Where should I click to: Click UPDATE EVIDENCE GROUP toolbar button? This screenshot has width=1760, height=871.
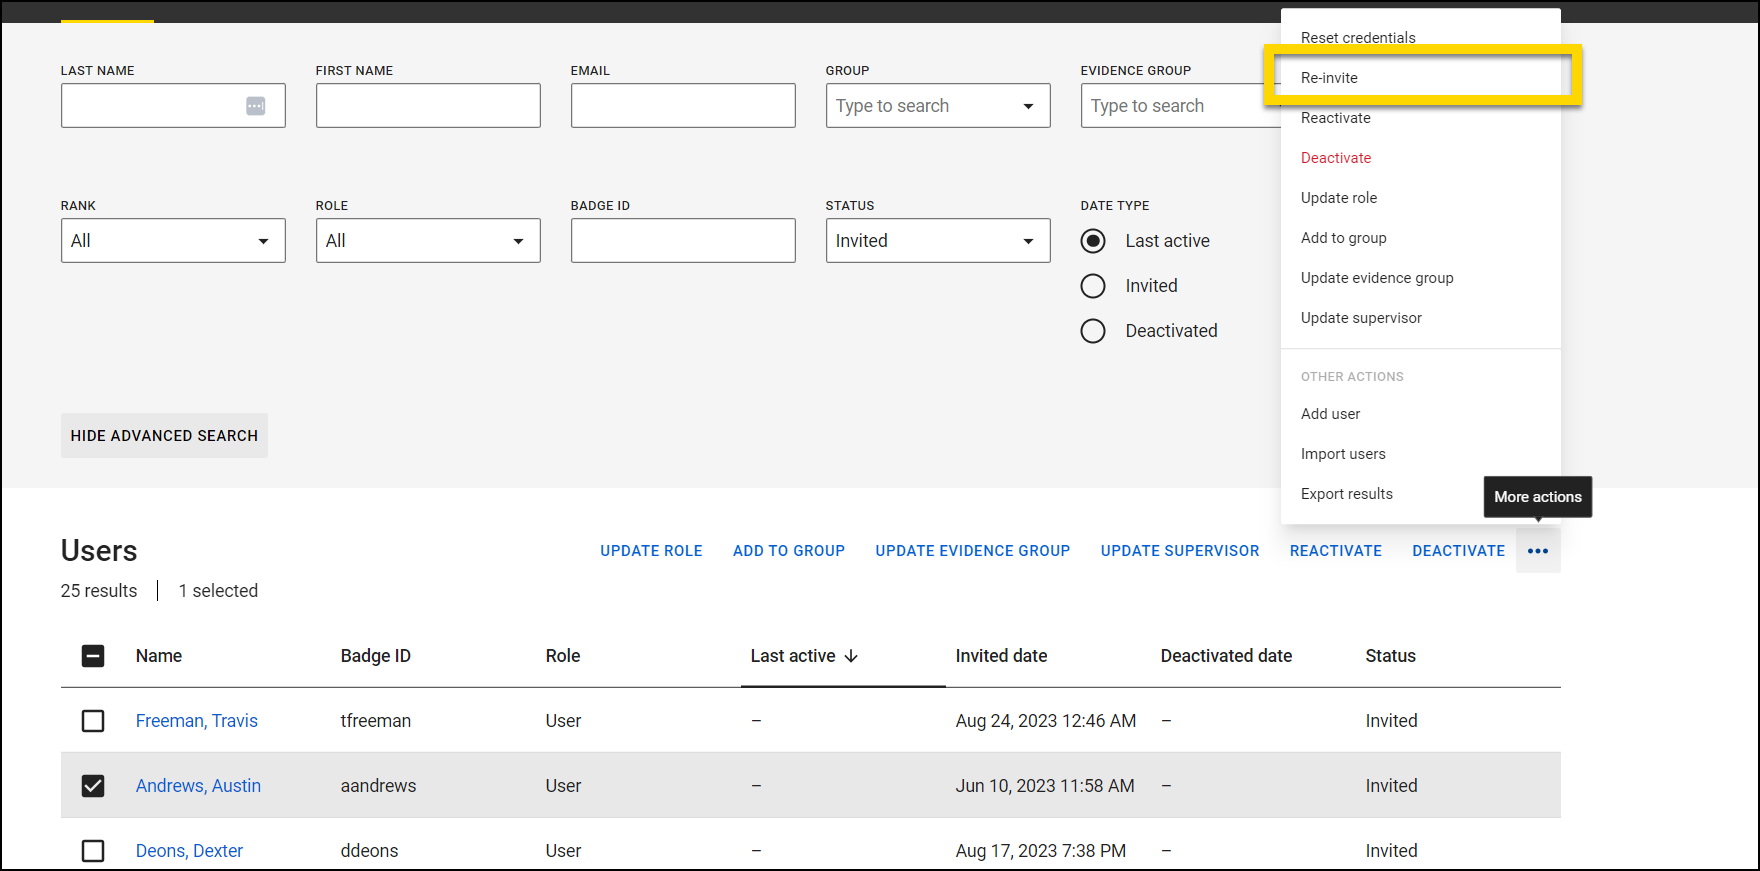coord(973,551)
